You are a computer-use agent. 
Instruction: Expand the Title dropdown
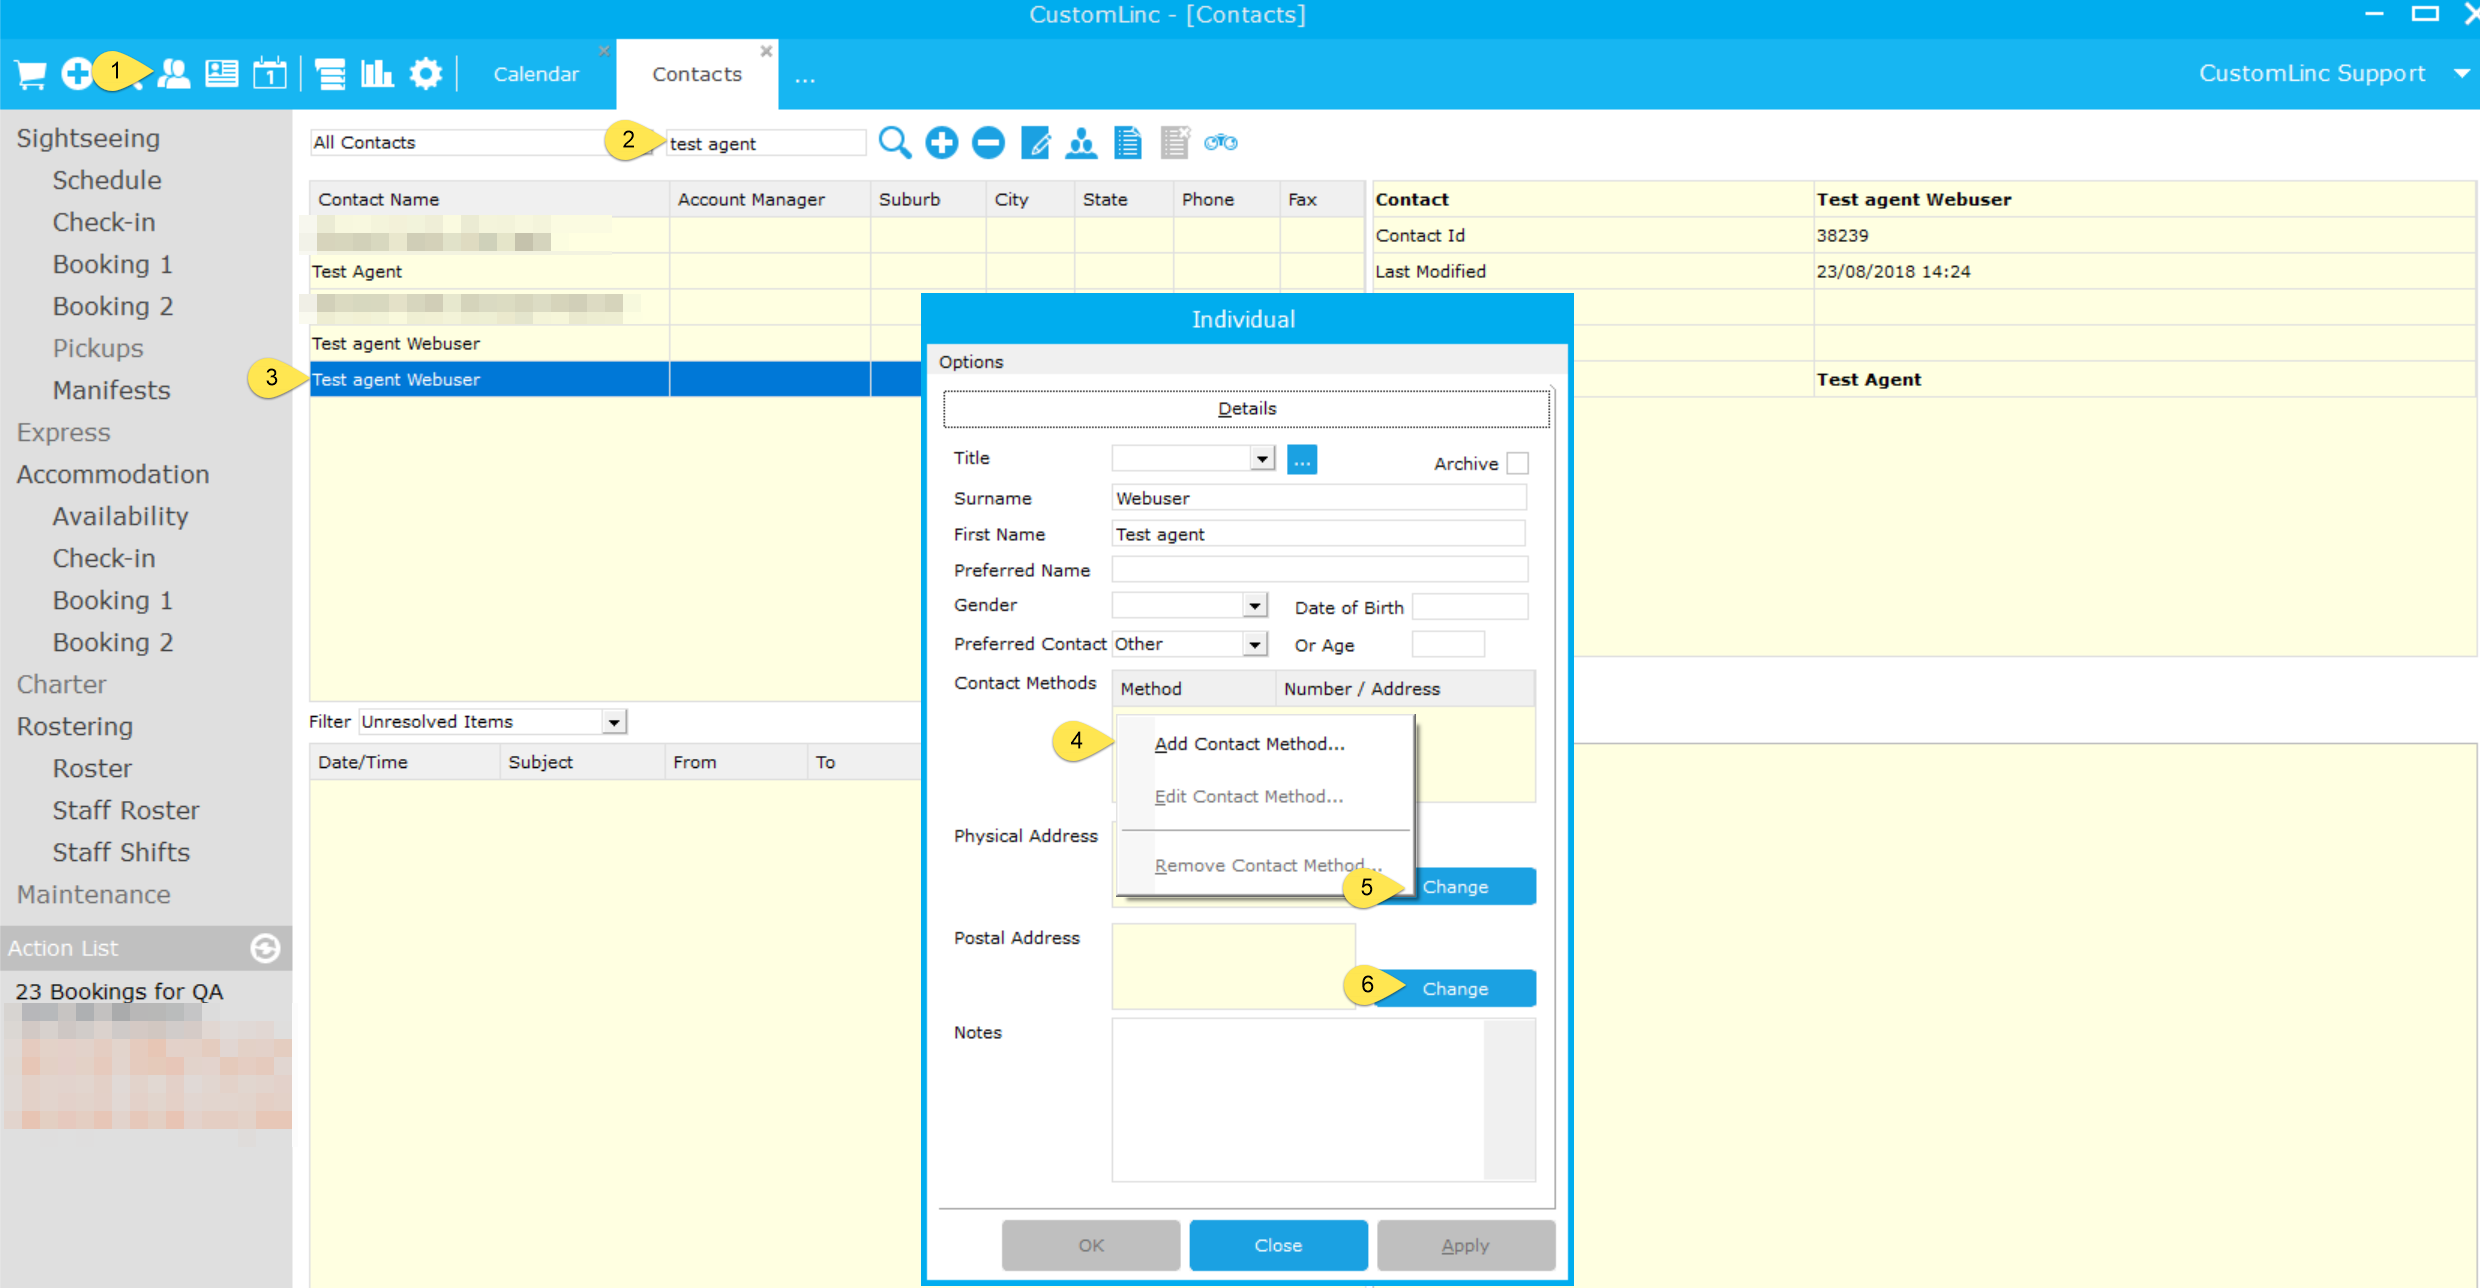tap(1262, 459)
